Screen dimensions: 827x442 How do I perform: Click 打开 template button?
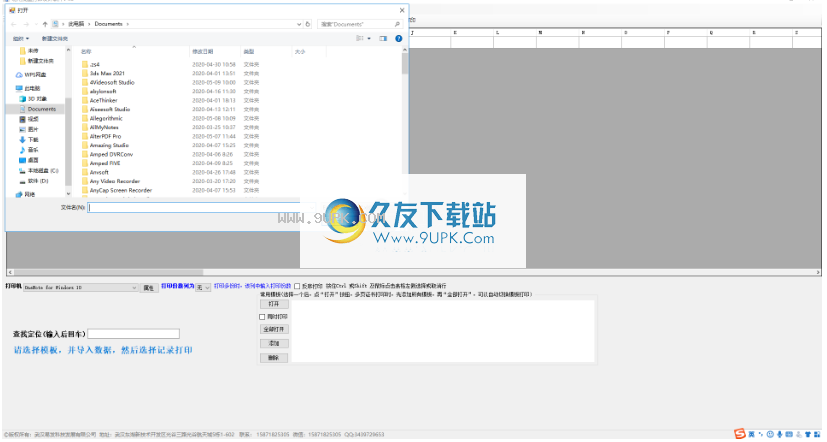click(x=274, y=304)
